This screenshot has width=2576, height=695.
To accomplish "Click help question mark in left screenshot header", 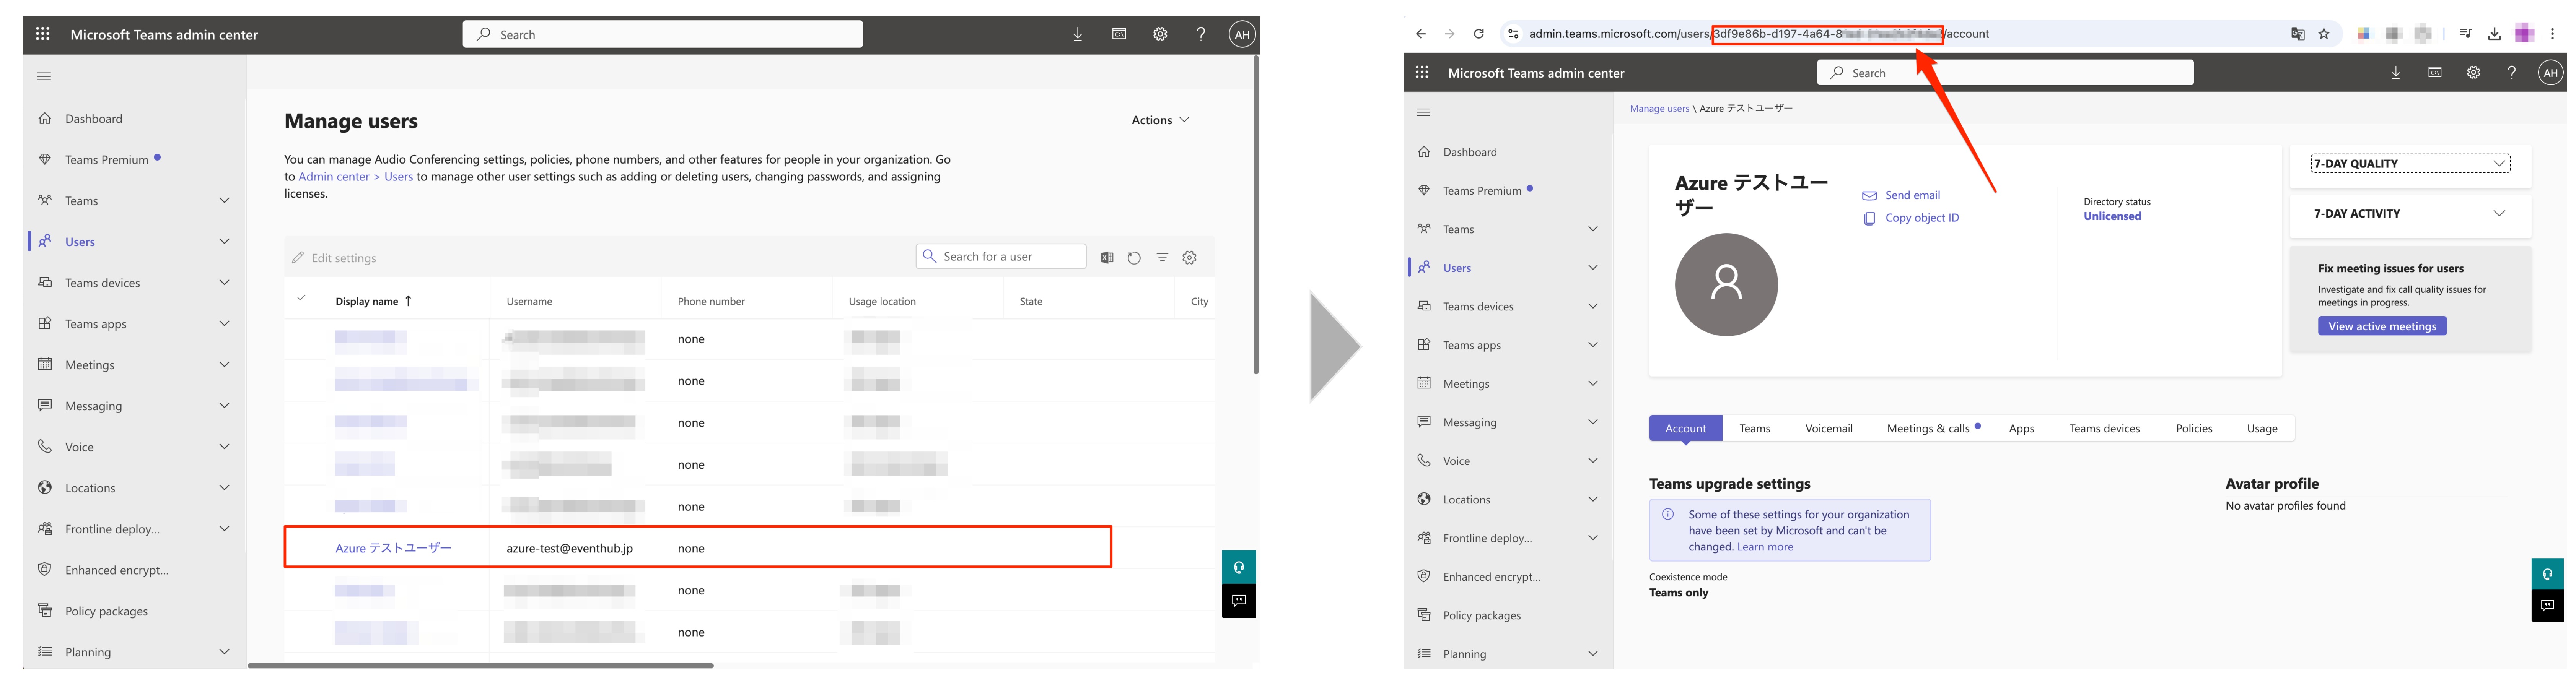I will (x=1201, y=34).
